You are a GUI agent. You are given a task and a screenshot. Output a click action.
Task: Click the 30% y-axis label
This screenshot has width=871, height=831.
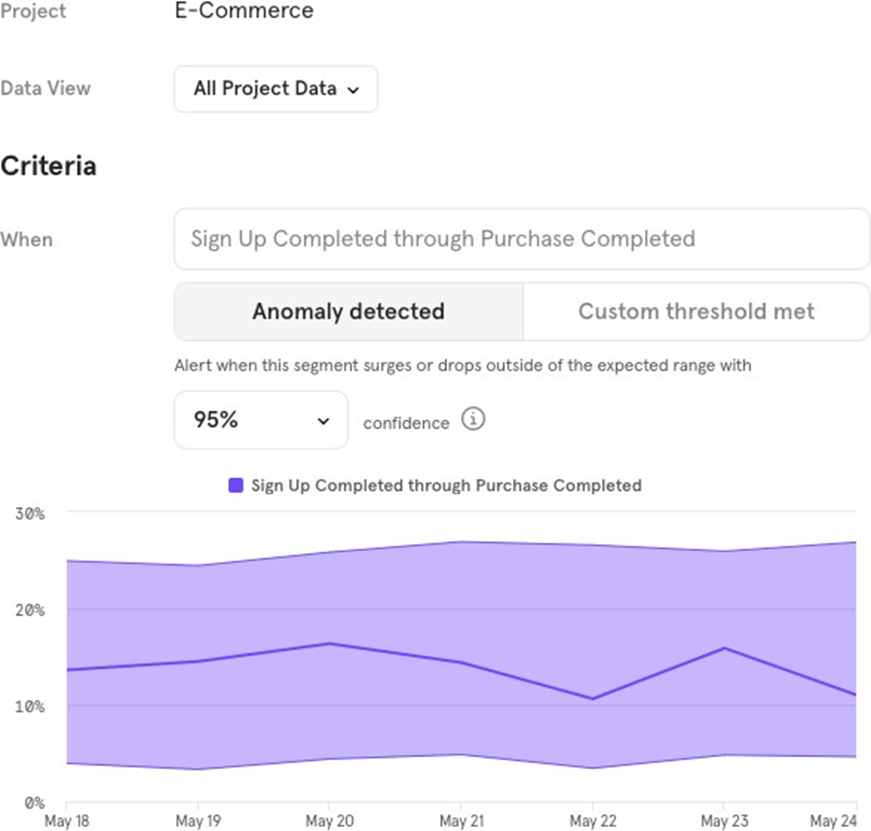coord(29,513)
